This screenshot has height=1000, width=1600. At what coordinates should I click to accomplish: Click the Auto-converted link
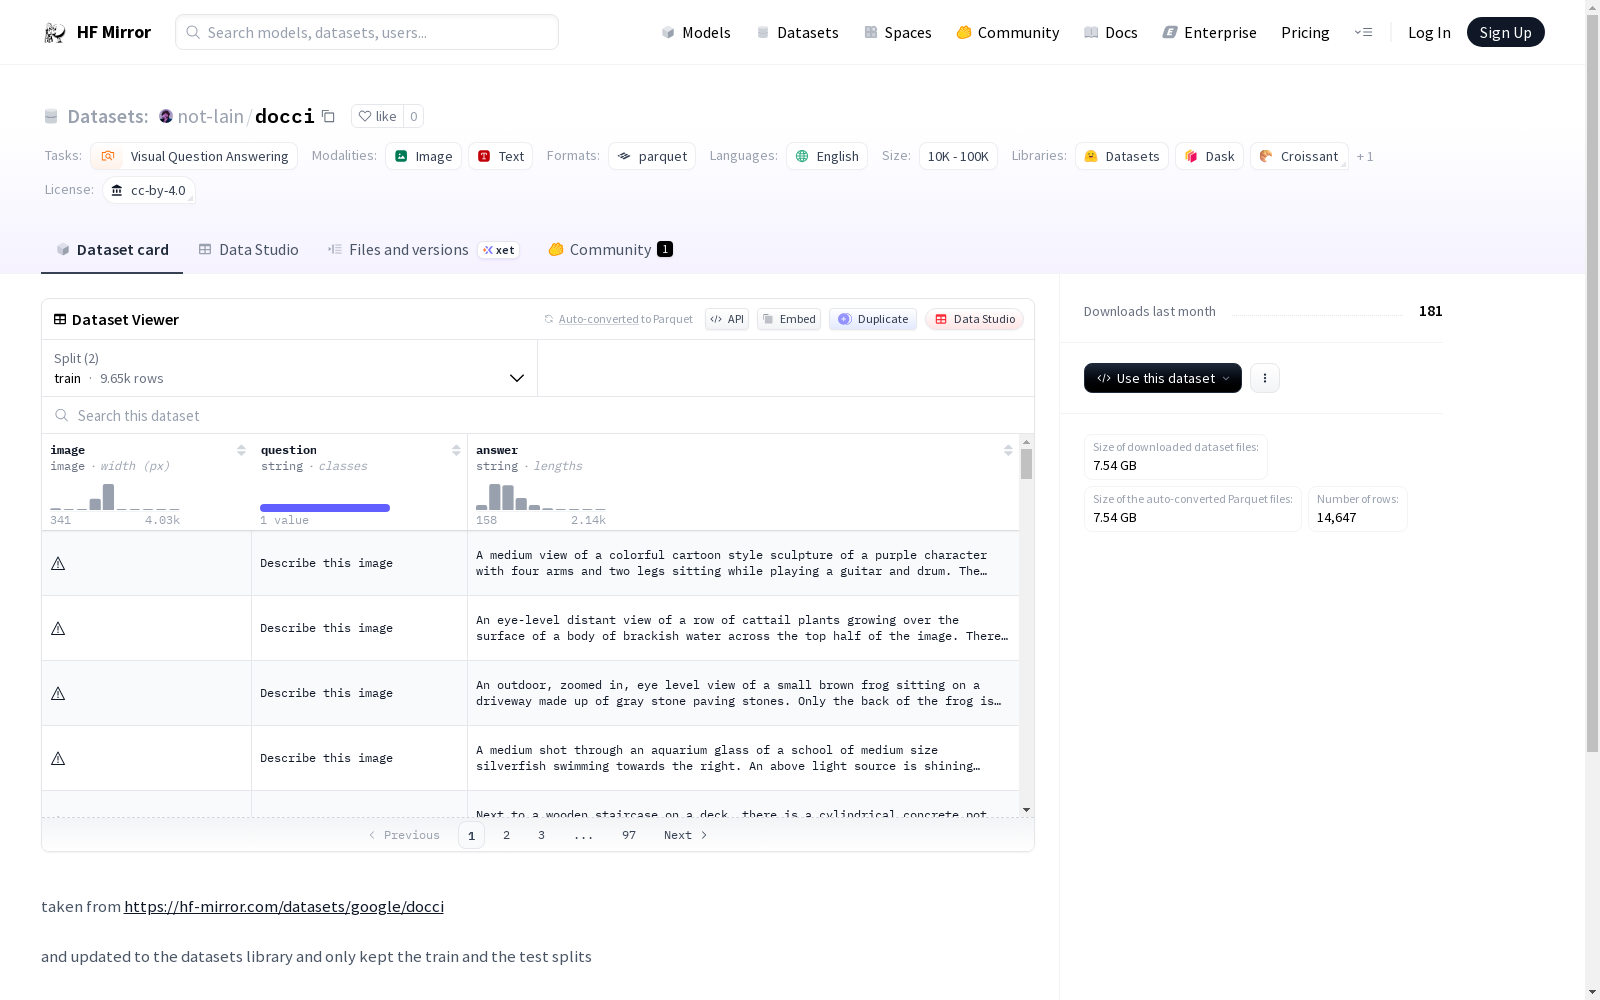[598, 319]
